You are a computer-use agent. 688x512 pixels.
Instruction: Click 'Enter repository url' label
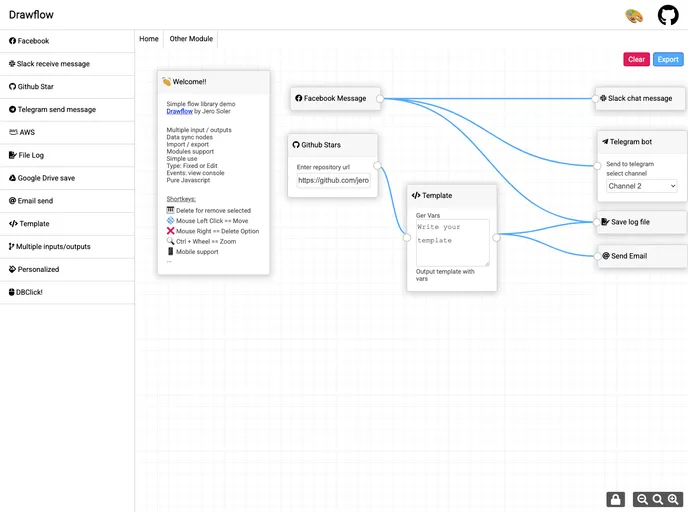[323, 167]
